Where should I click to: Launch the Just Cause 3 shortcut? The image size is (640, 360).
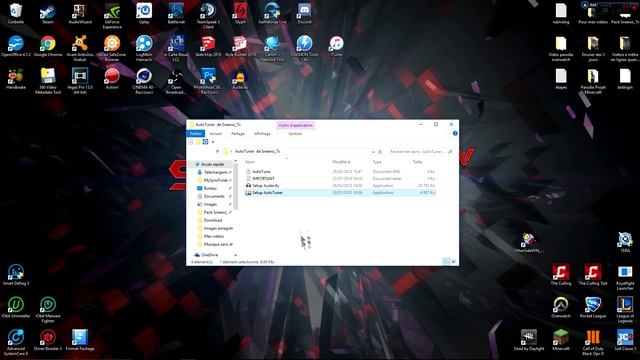click(625, 340)
